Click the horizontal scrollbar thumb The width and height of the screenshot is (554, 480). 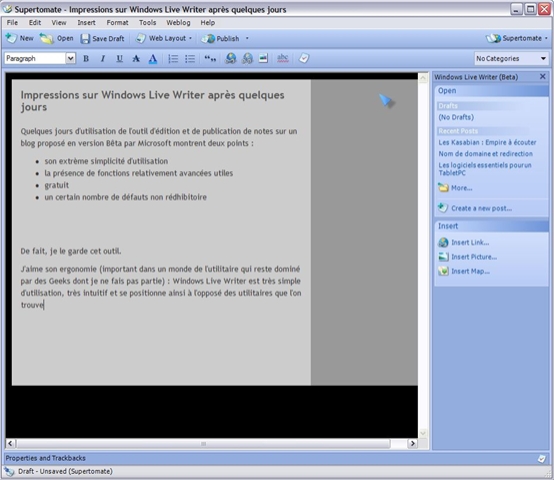pos(204,444)
